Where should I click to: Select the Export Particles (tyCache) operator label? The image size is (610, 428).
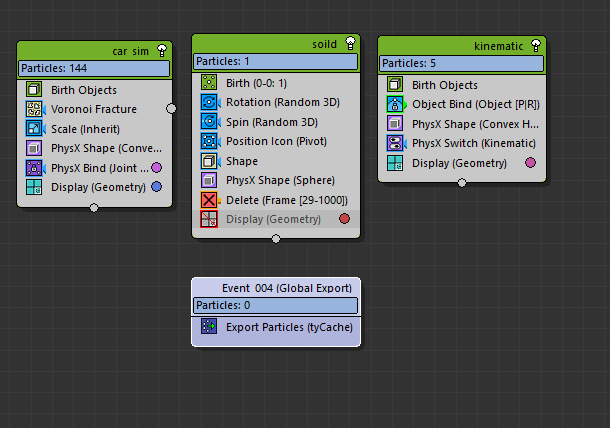(x=289, y=327)
